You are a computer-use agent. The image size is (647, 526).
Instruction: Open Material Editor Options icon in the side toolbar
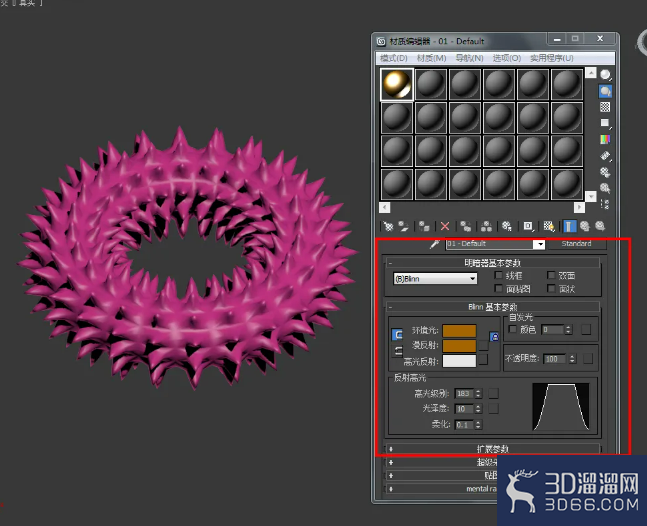coord(605,172)
